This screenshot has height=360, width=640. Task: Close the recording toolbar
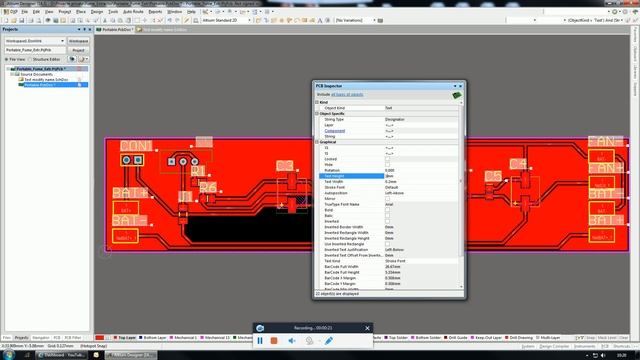point(367,328)
